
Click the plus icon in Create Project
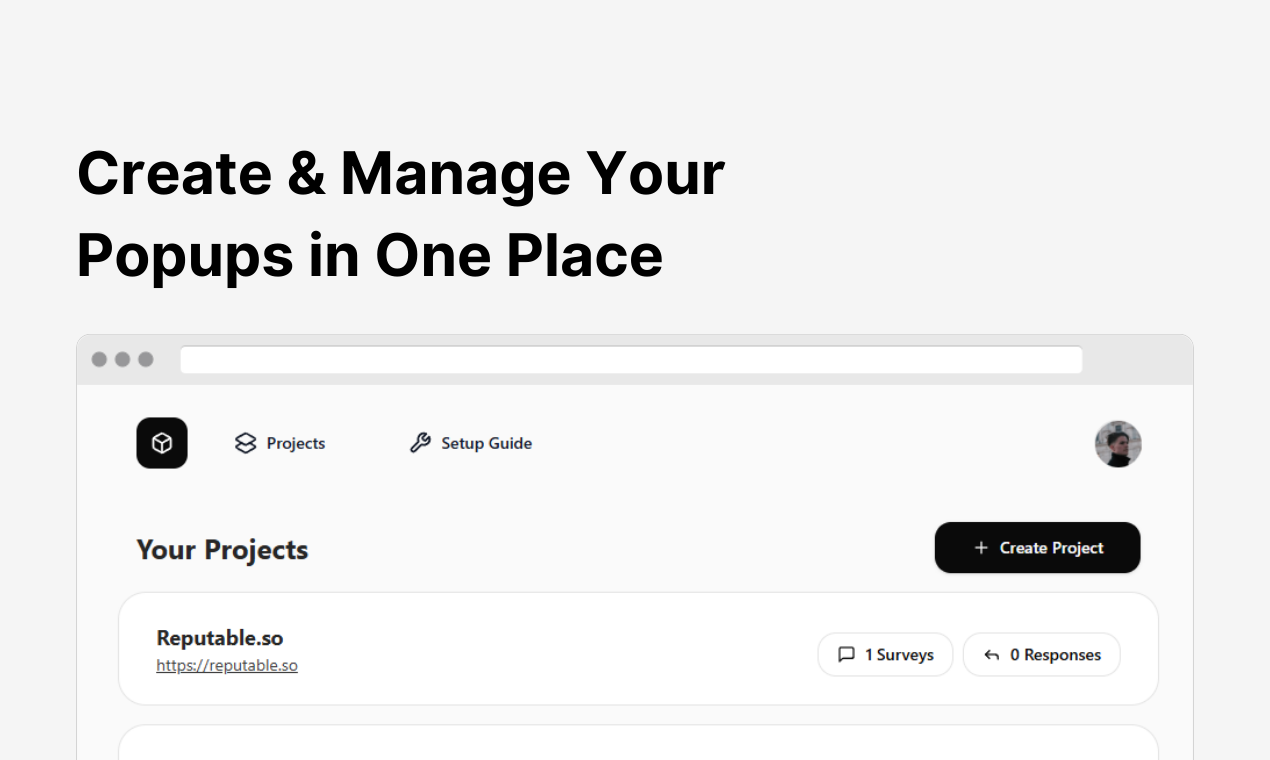click(x=980, y=548)
